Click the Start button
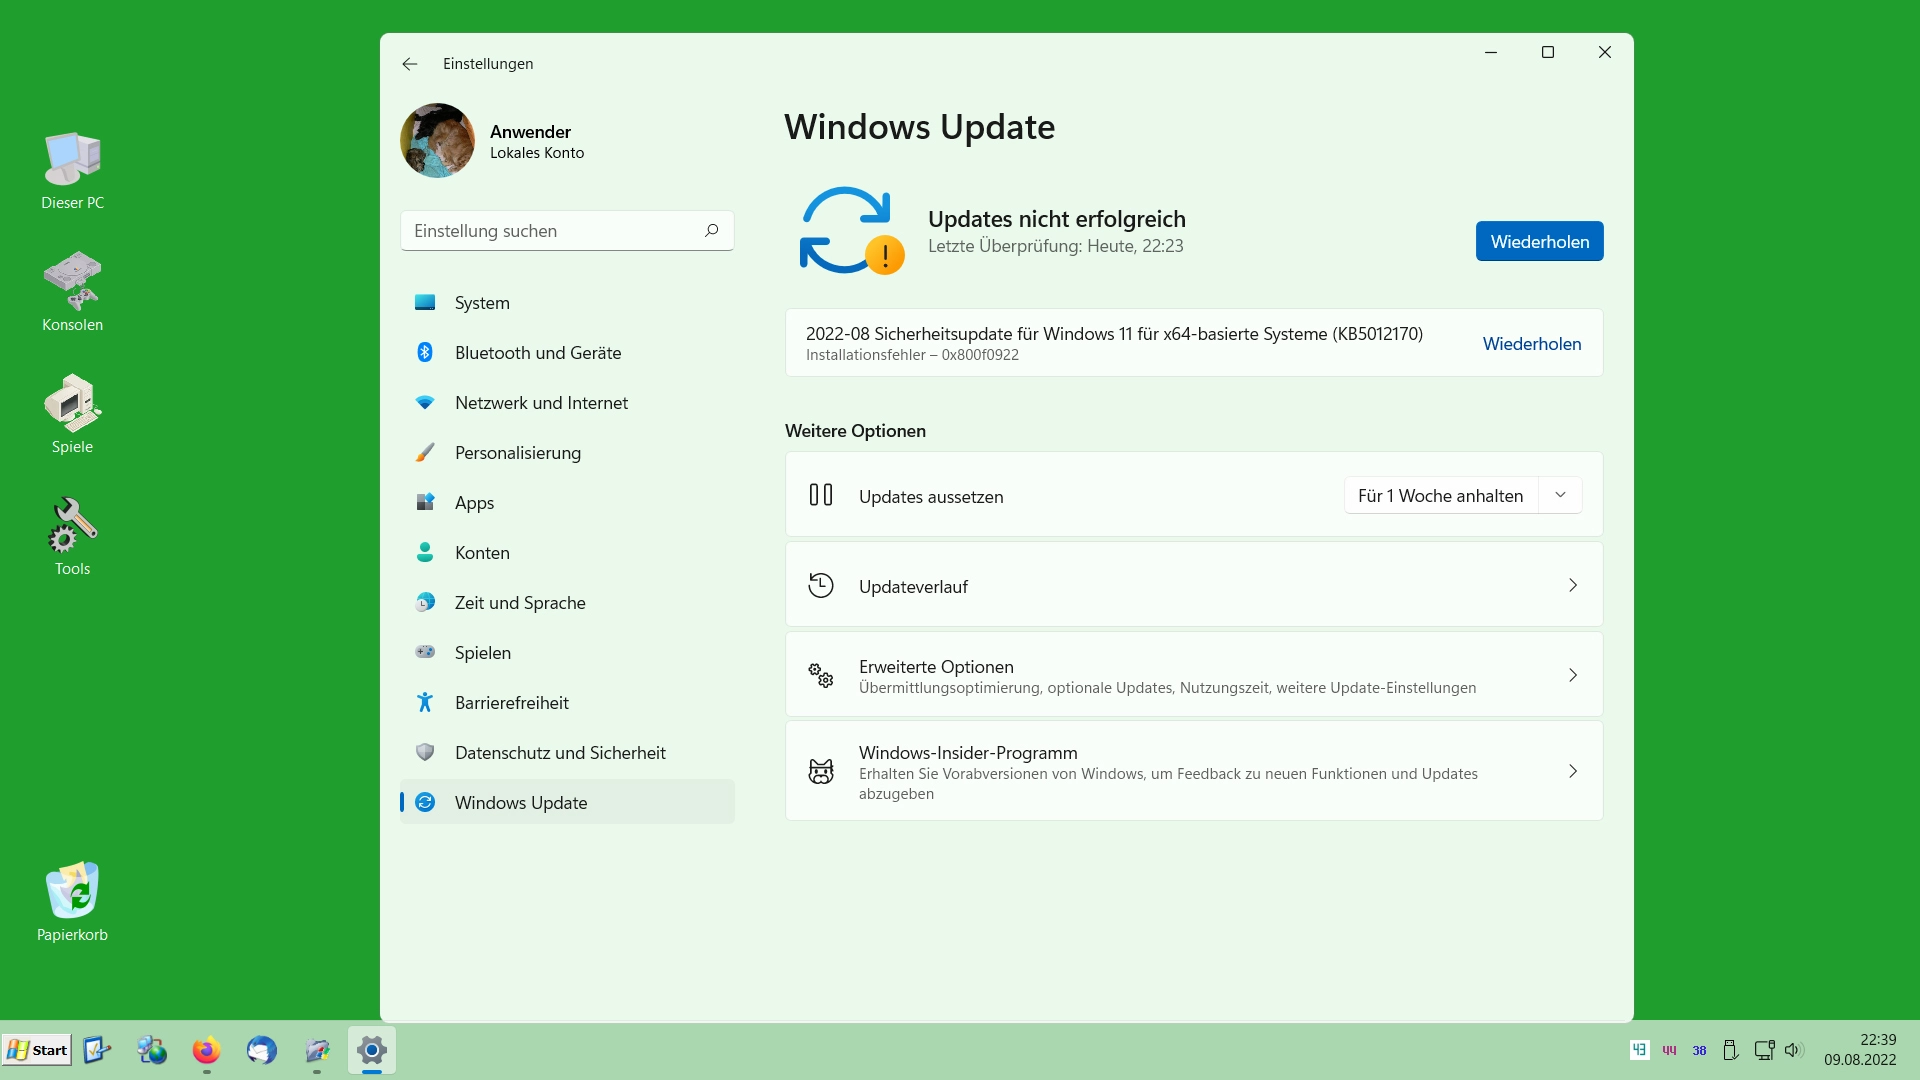This screenshot has height=1080, width=1920. point(37,1050)
